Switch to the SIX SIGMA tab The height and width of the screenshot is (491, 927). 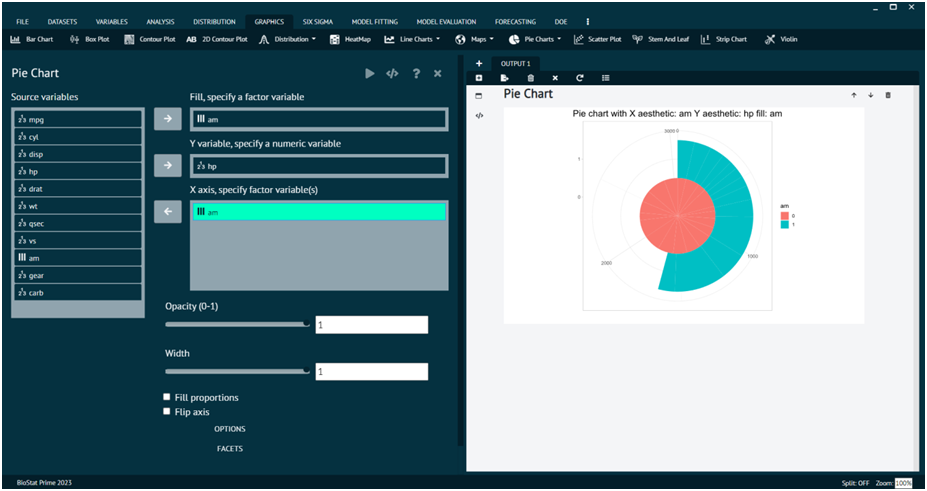pyautogui.click(x=317, y=22)
